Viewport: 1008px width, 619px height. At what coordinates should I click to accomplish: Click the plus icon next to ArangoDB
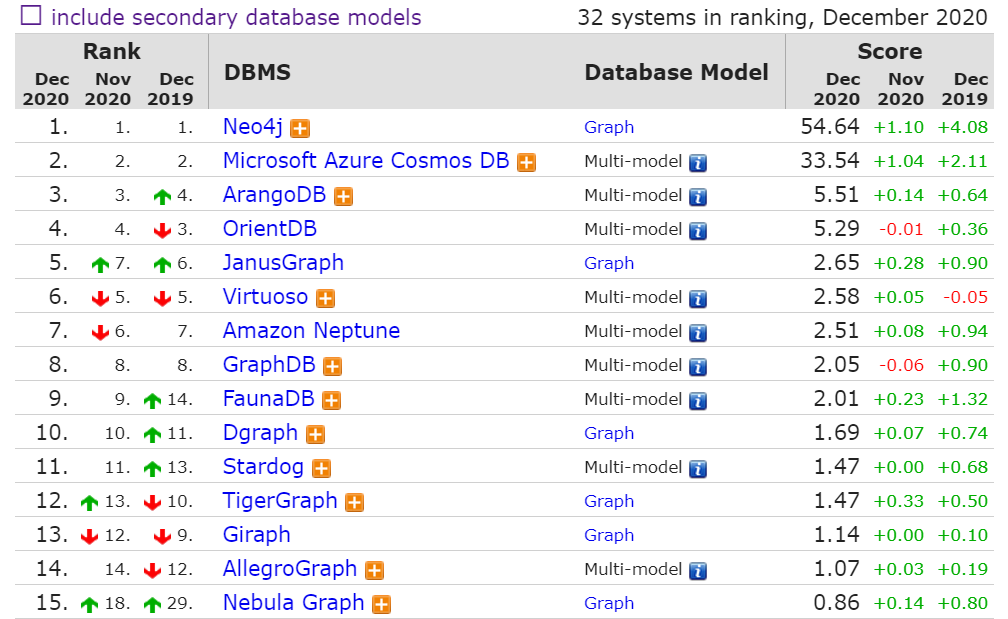pyautogui.click(x=343, y=196)
